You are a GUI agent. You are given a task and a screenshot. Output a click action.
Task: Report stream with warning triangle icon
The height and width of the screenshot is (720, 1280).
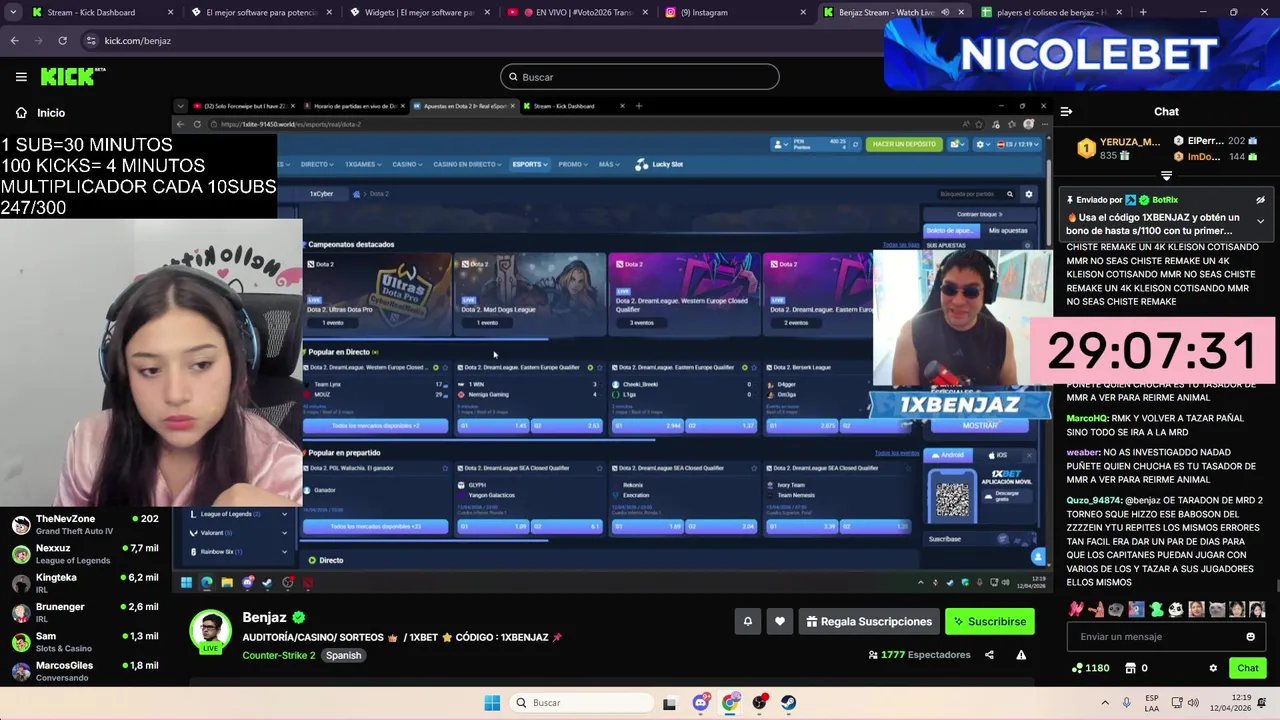pyautogui.click(x=1021, y=655)
